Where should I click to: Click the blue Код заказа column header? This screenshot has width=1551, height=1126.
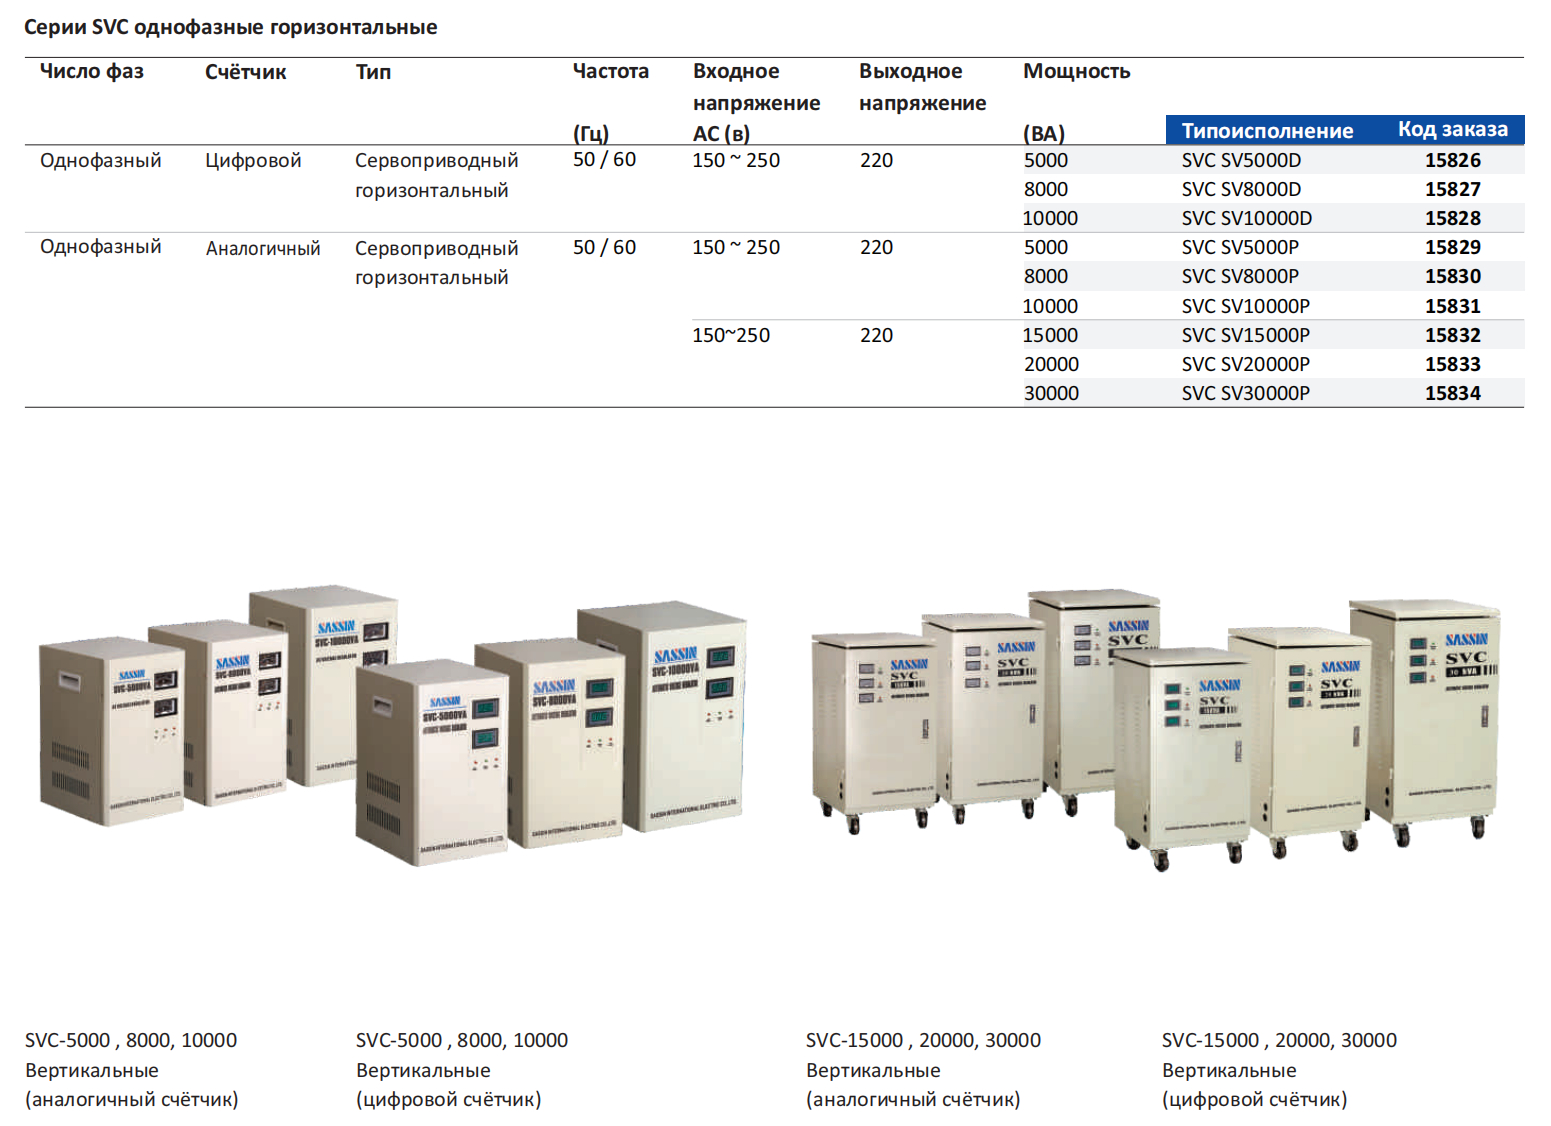tap(1452, 129)
